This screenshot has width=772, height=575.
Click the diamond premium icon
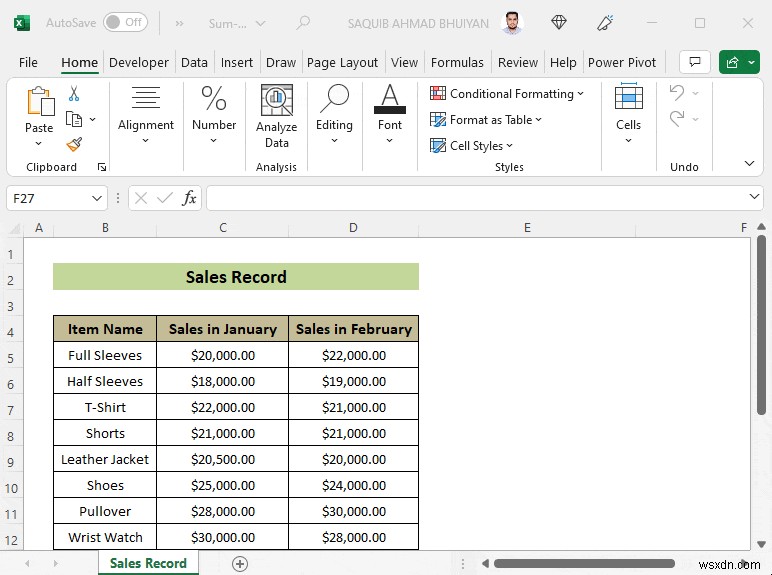(559, 22)
